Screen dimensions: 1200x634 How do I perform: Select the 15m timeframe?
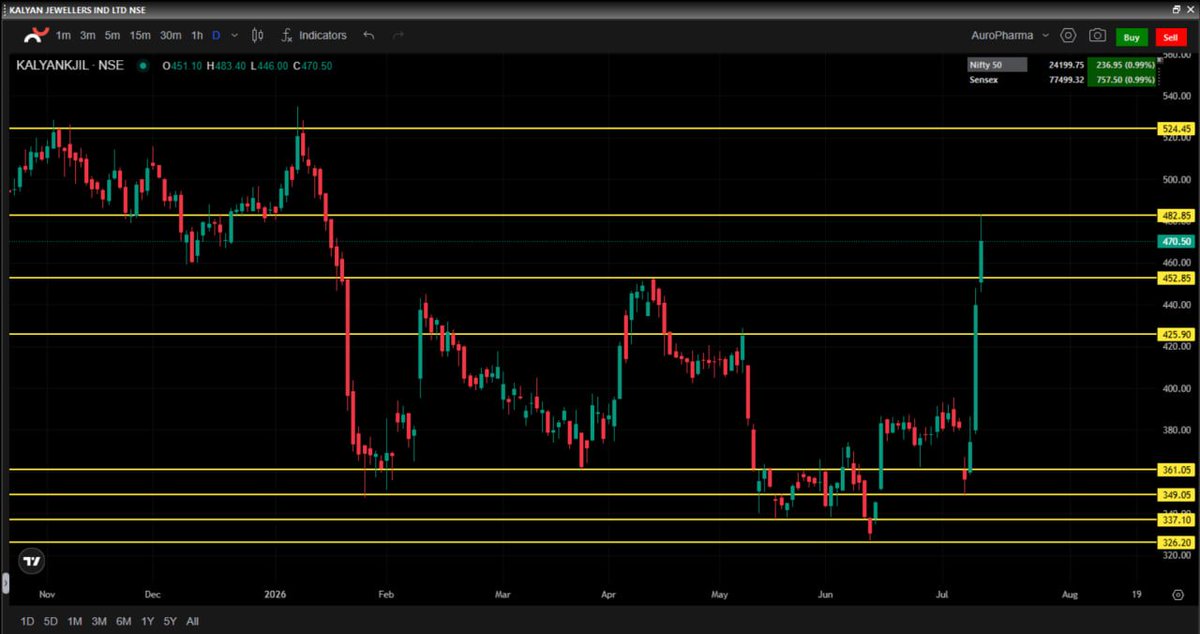click(140, 35)
